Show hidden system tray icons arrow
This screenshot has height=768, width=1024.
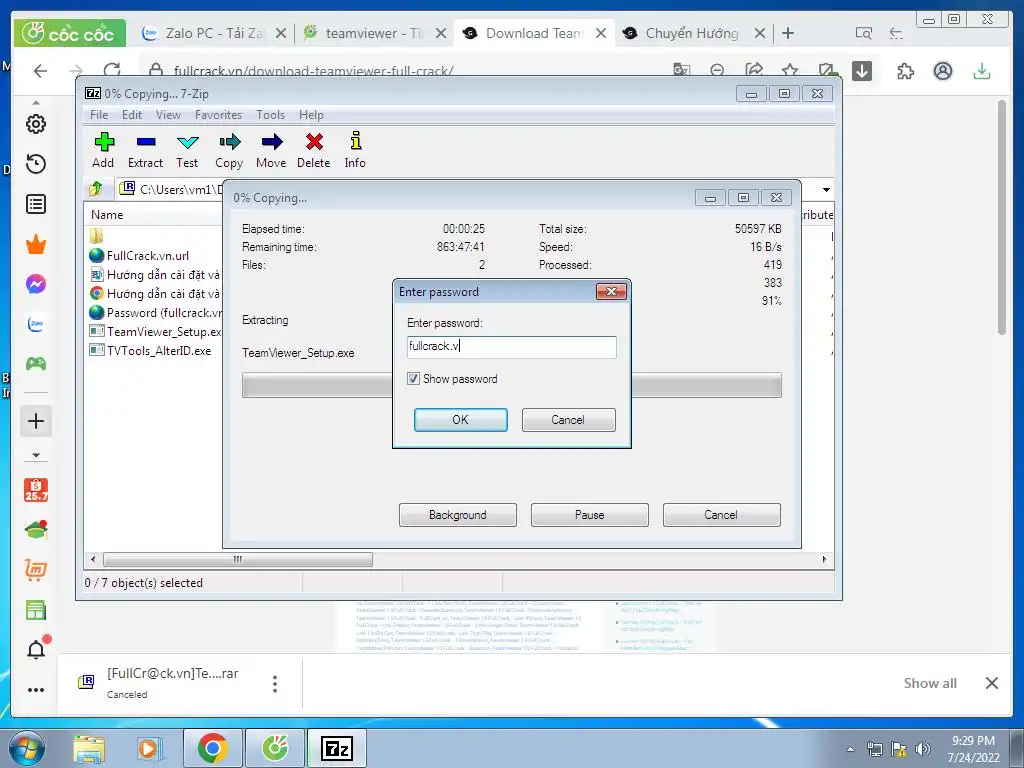[850, 749]
